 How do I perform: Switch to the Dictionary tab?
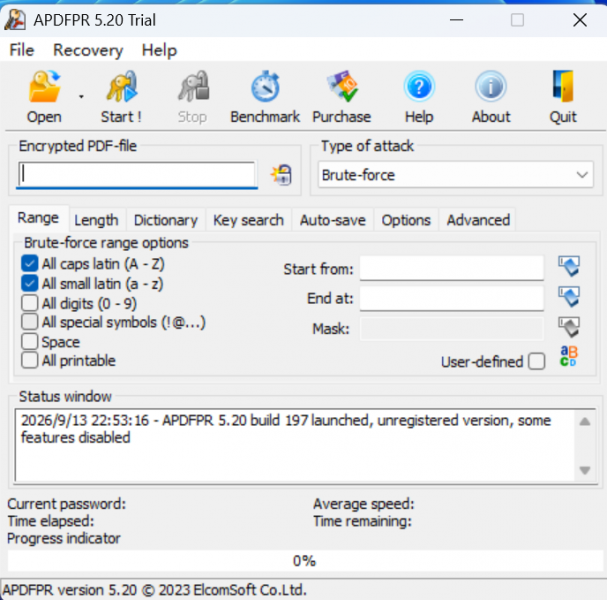point(166,220)
